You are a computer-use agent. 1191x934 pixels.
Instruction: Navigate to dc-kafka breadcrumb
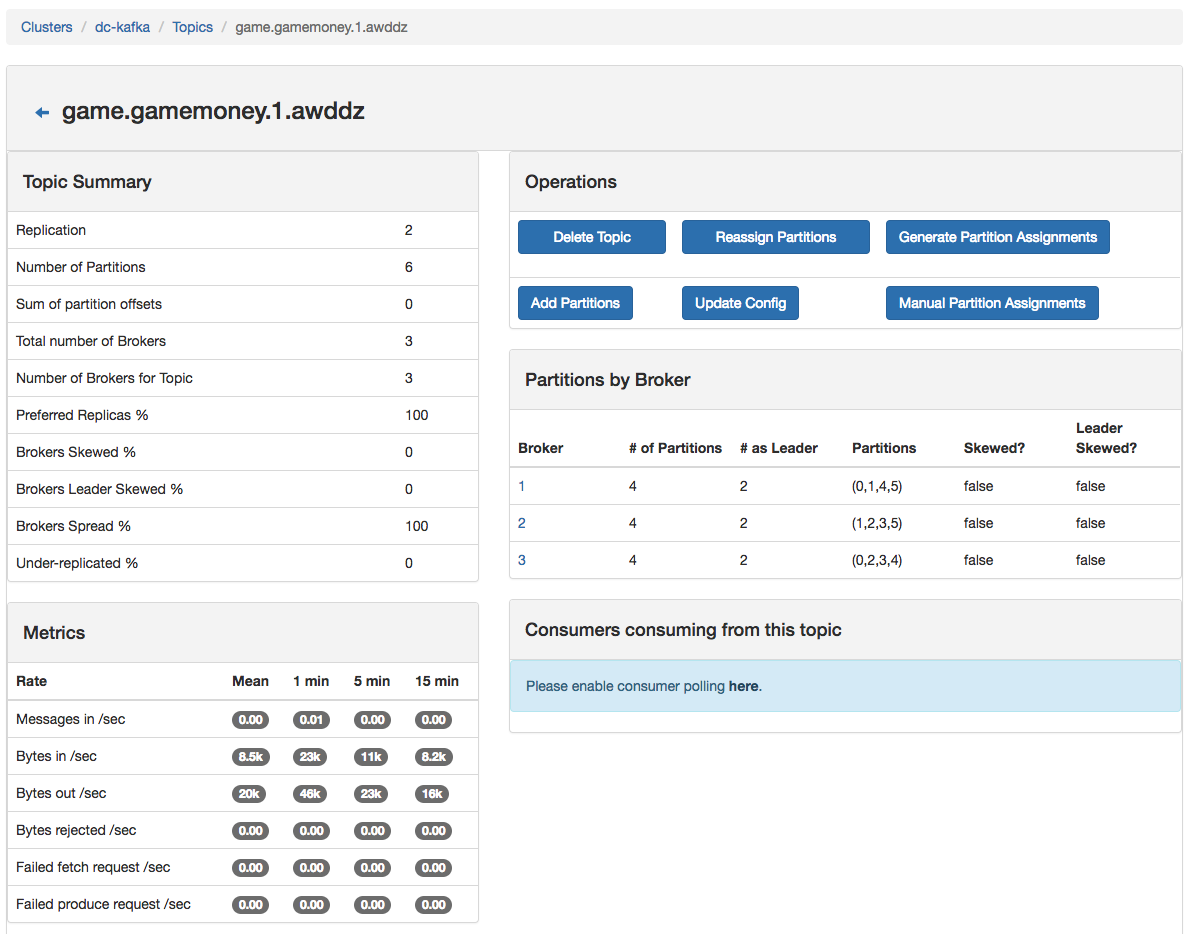click(122, 27)
